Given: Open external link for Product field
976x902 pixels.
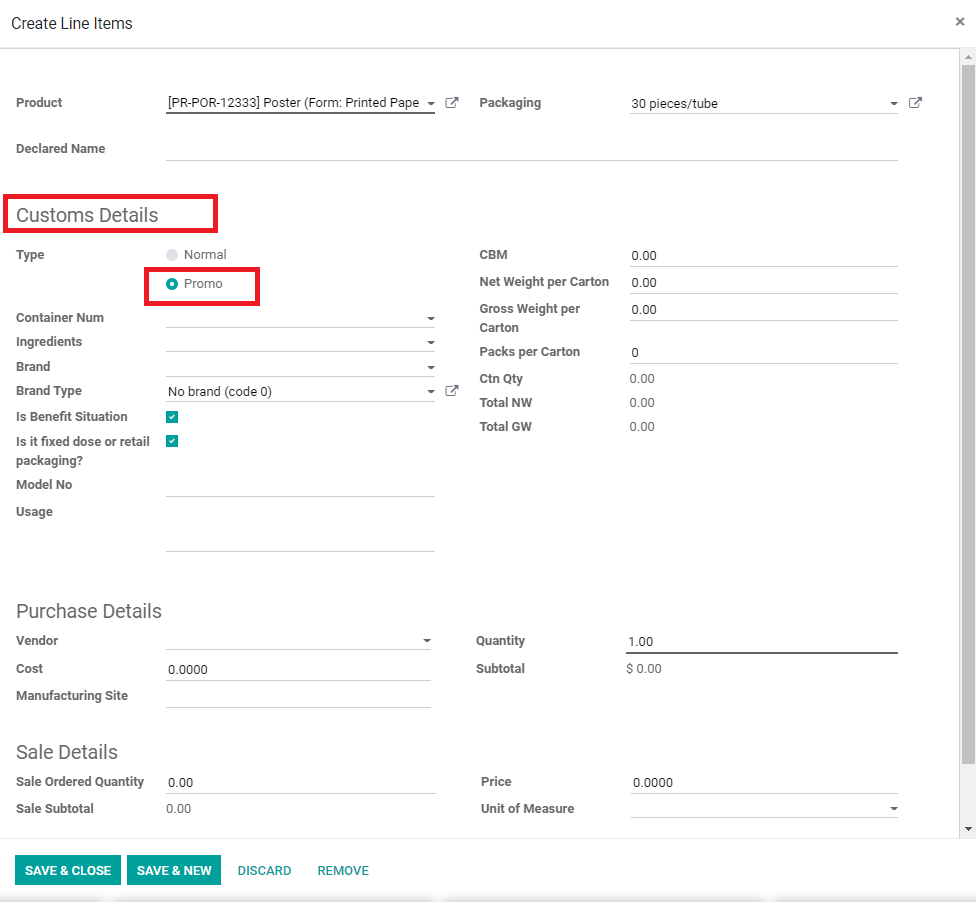Looking at the screenshot, I should pos(452,103).
